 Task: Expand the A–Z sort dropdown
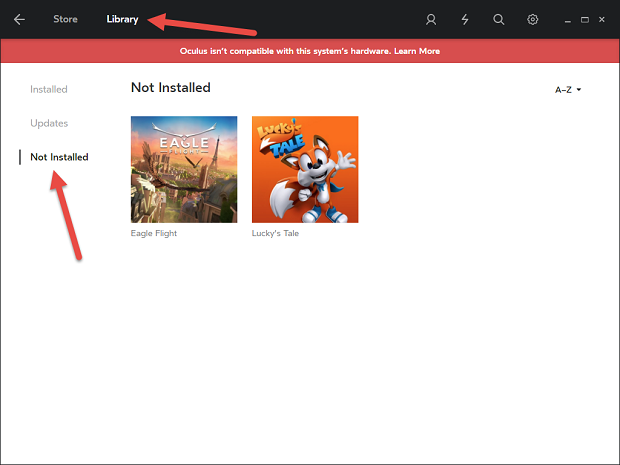click(568, 90)
